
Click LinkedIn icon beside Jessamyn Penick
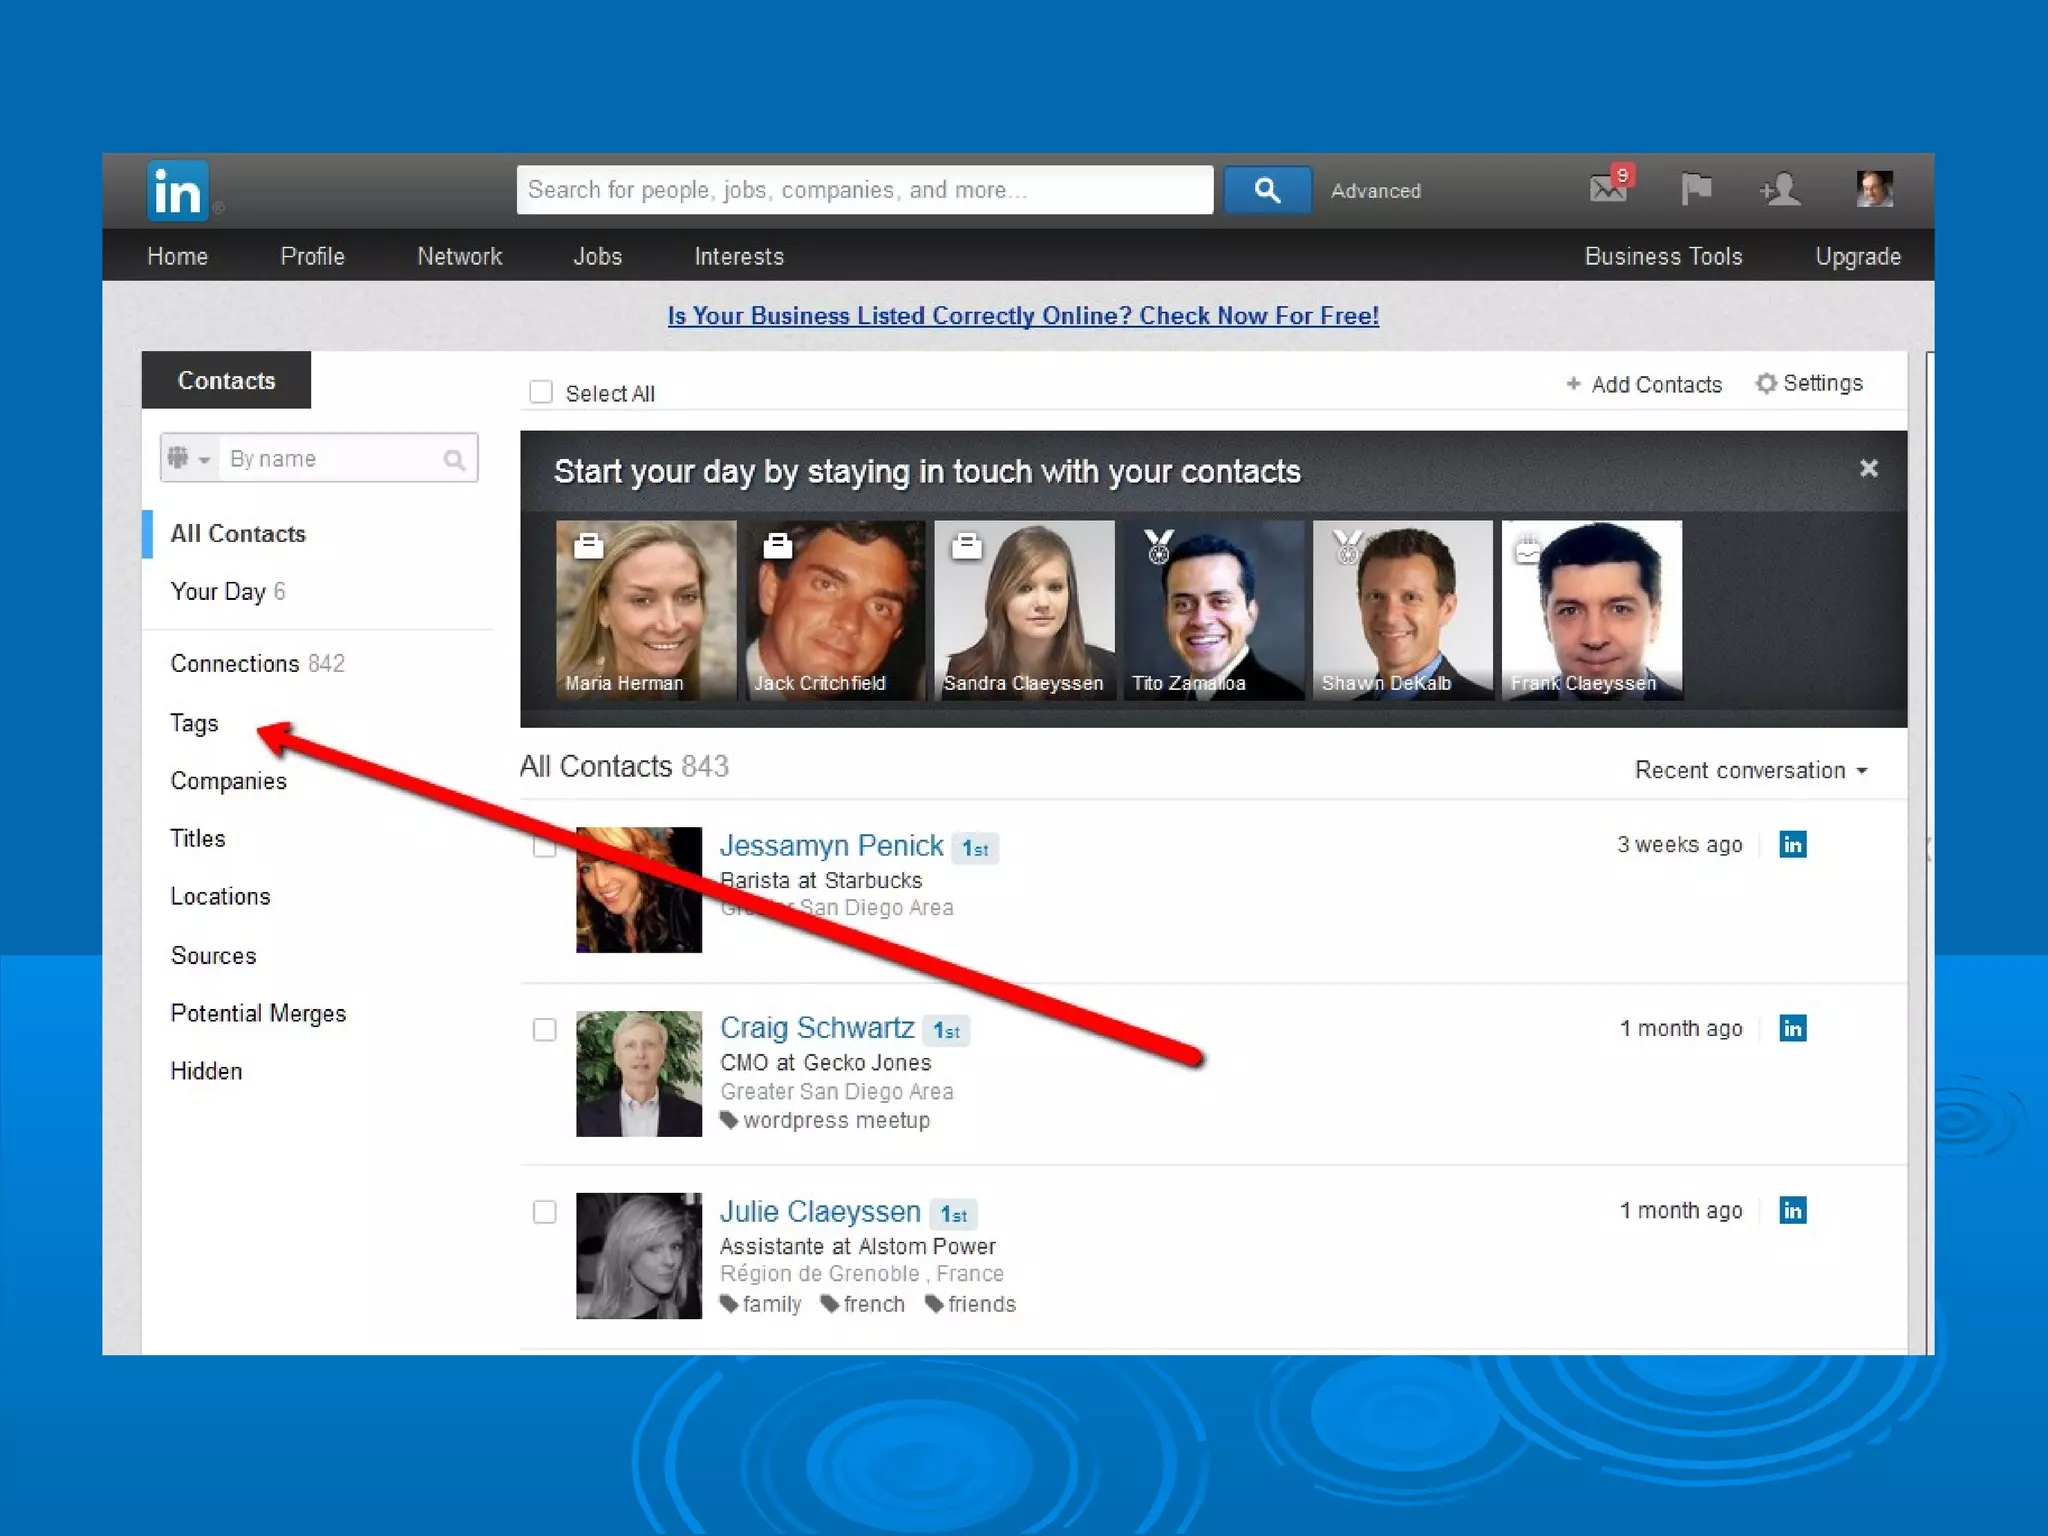(x=1792, y=845)
